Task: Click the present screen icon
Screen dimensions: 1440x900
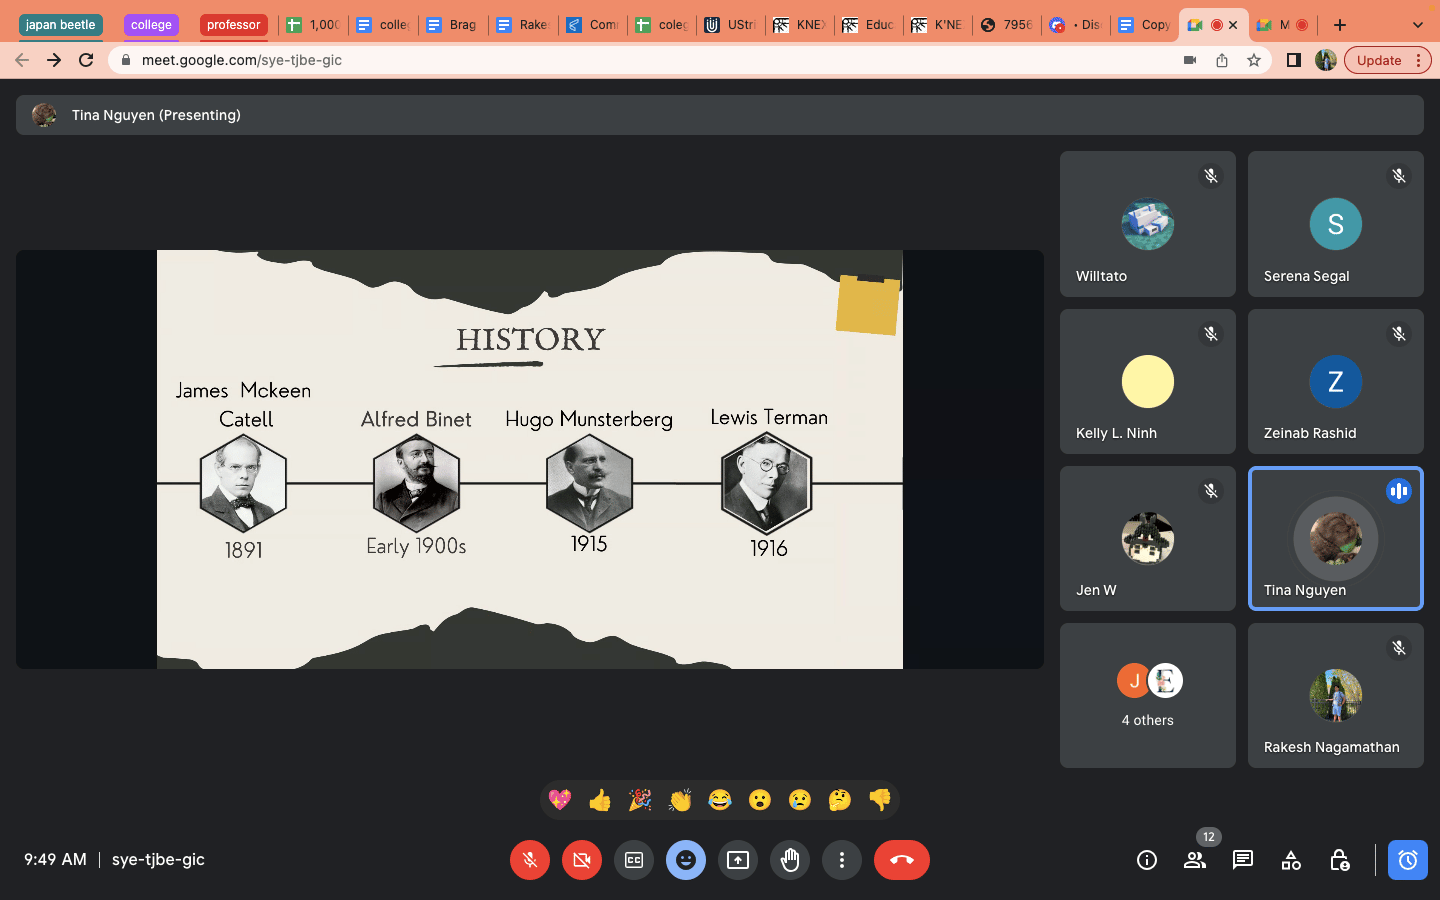Action: 738,860
